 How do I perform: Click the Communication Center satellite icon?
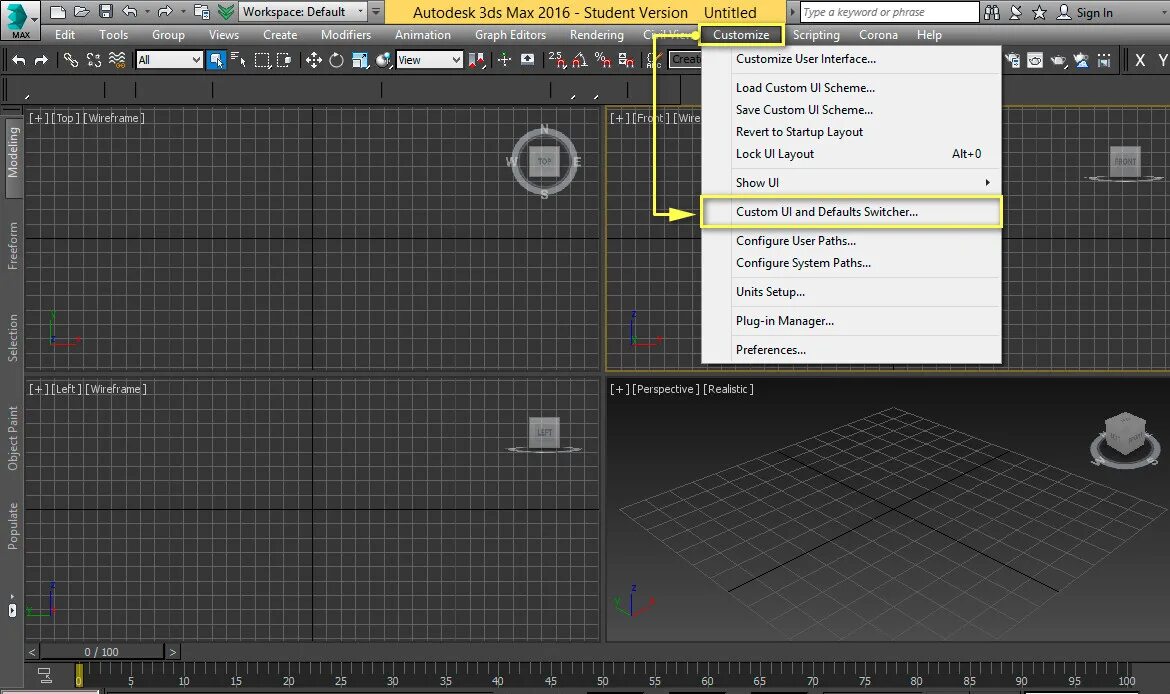1016,12
